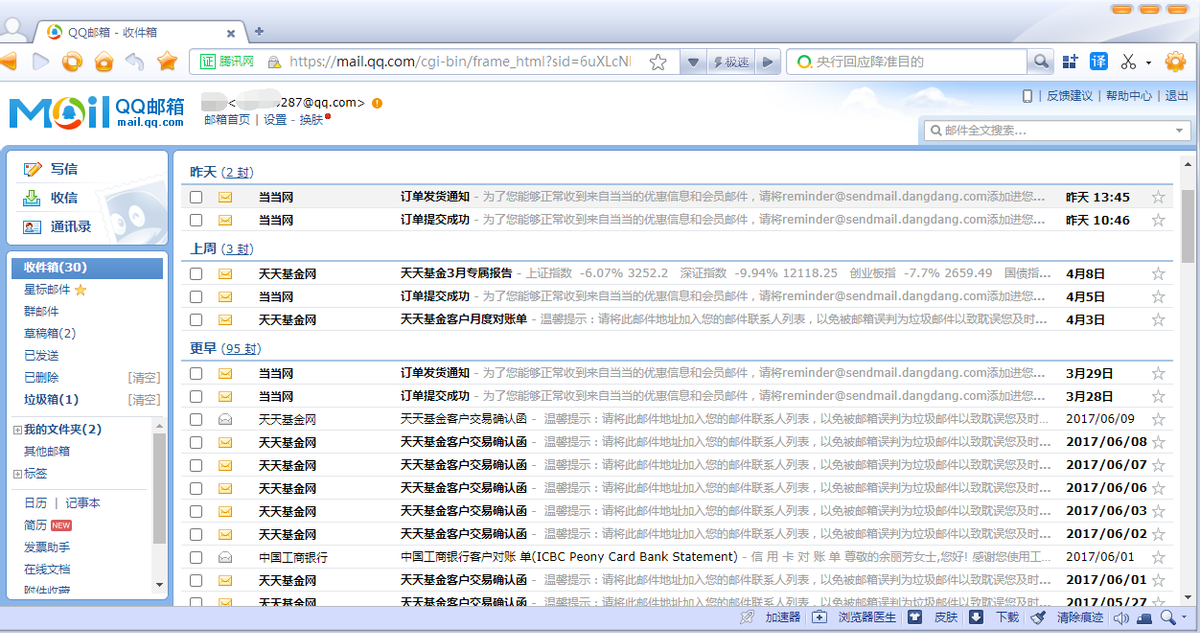Click the sidebar scroll down arrow
1200x633 pixels.
tap(159, 585)
